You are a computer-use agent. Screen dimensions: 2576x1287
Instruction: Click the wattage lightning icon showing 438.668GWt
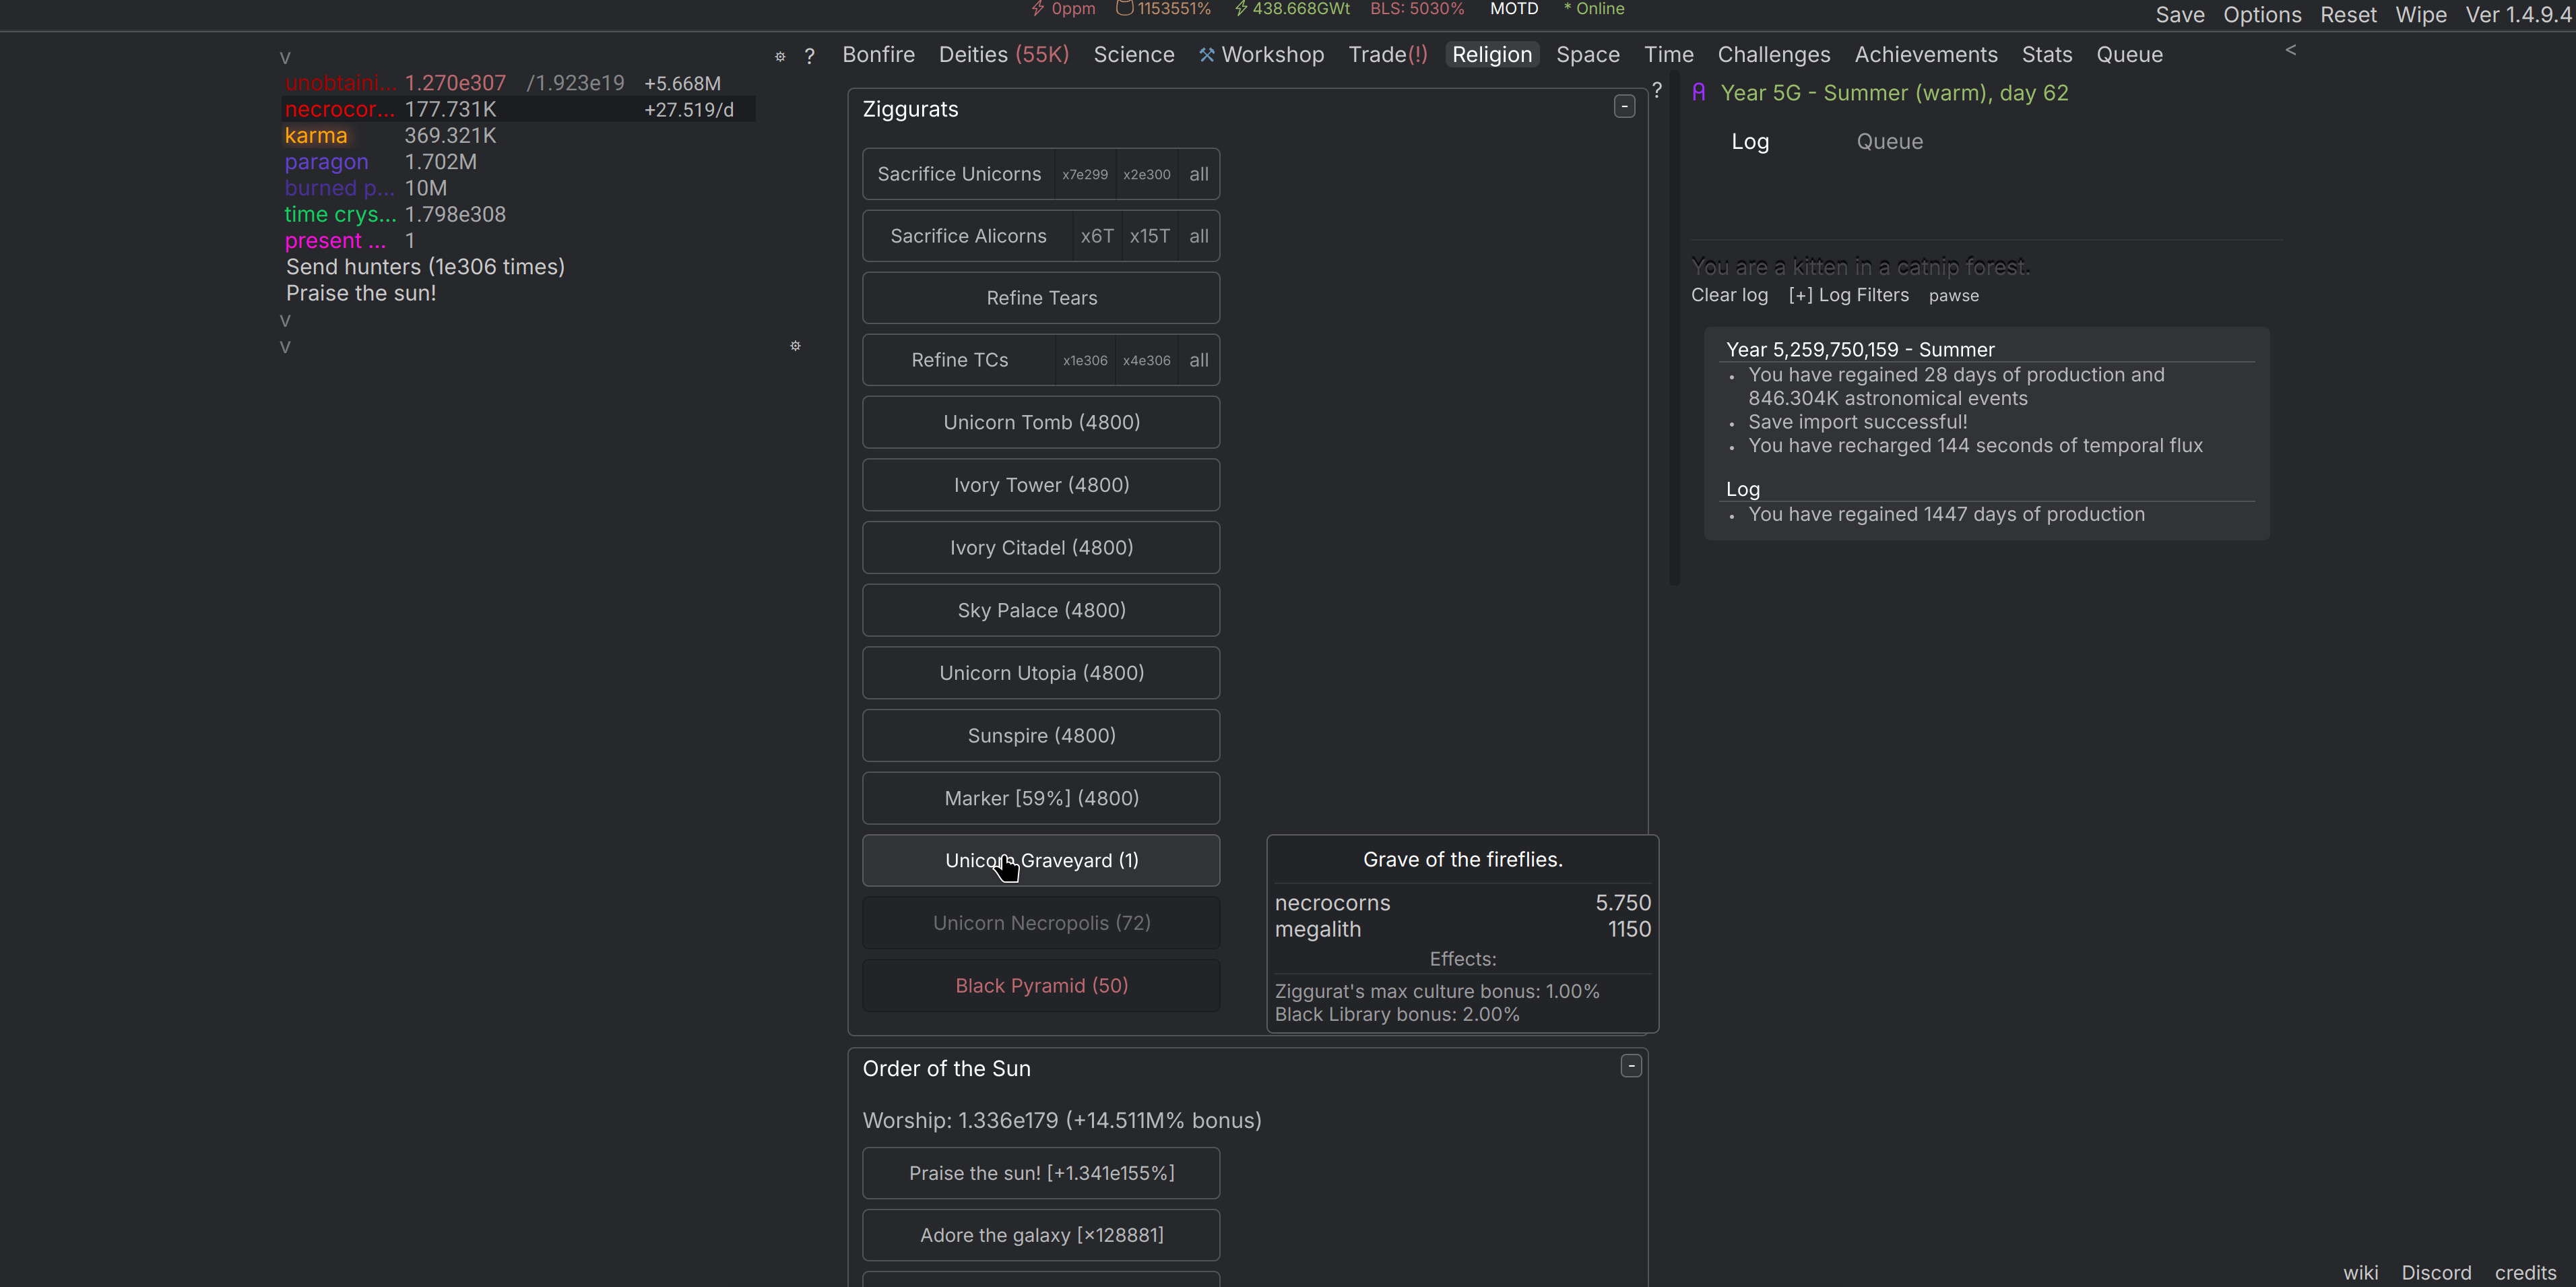pos(1242,9)
